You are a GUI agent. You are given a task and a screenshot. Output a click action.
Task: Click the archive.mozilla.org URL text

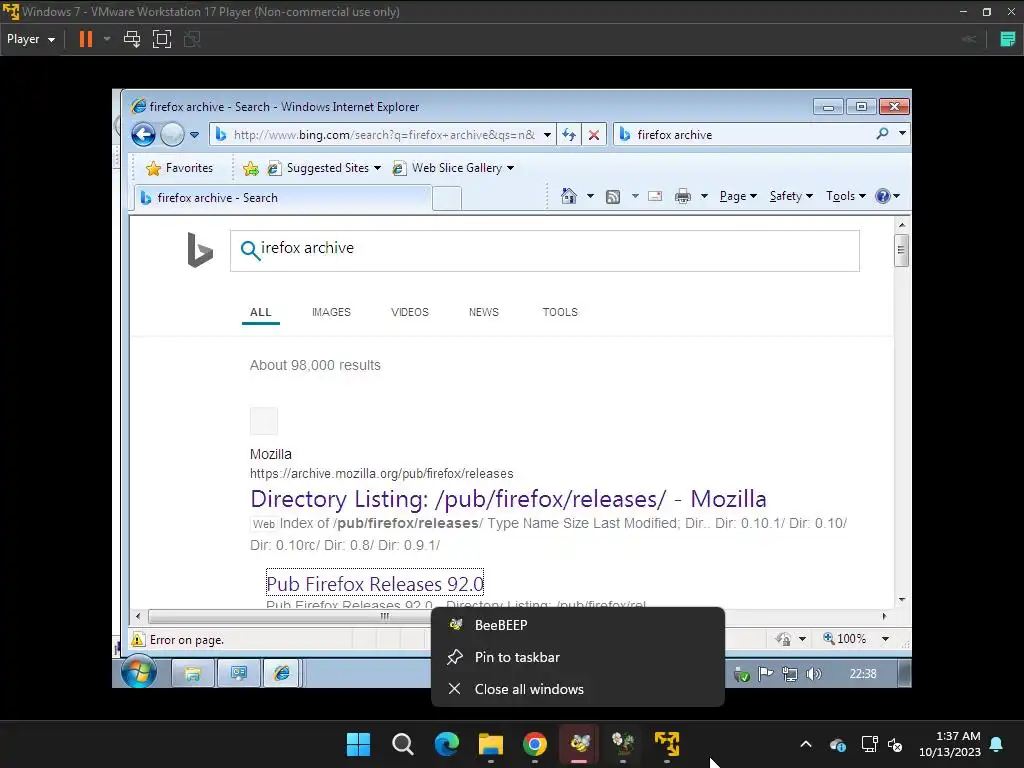click(381, 473)
